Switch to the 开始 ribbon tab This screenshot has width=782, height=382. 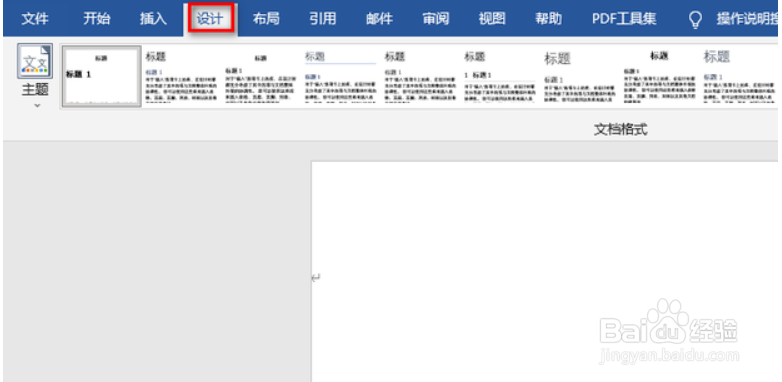tap(97, 19)
